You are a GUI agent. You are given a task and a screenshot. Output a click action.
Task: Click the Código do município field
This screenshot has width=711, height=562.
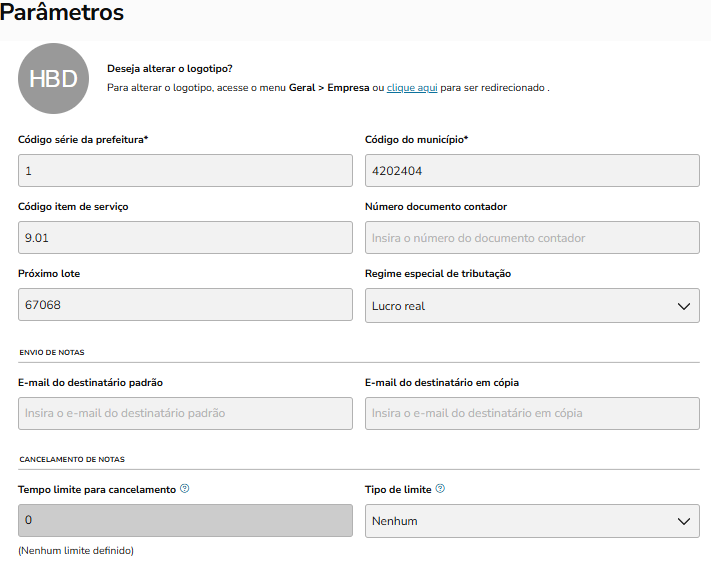point(532,171)
